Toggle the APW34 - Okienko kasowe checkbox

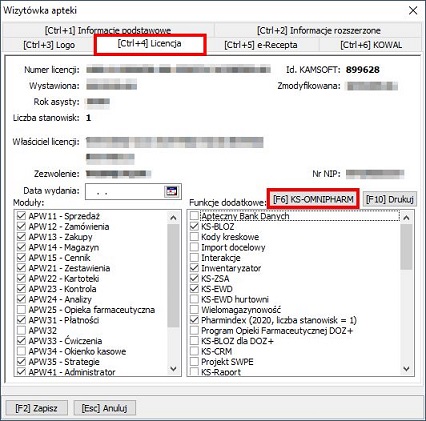pos(21,351)
